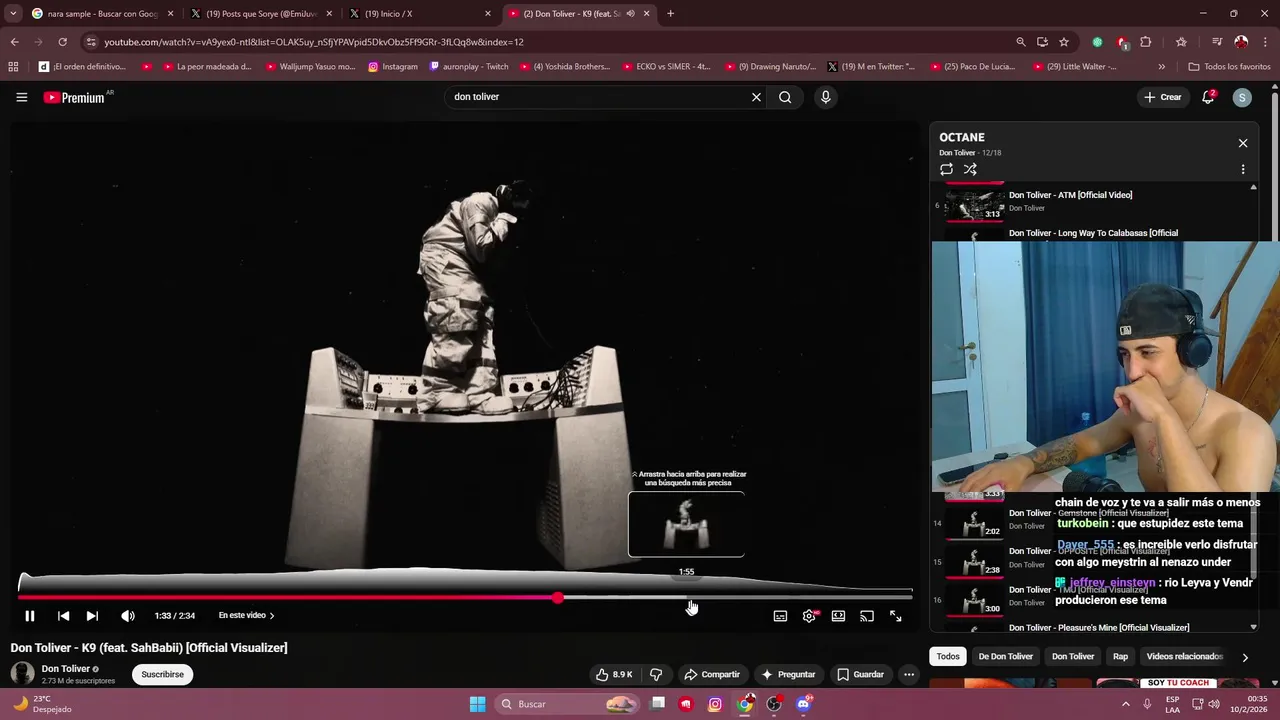1280x720 pixels.
Task: Save the video with Guardar
Action: [x=860, y=674]
